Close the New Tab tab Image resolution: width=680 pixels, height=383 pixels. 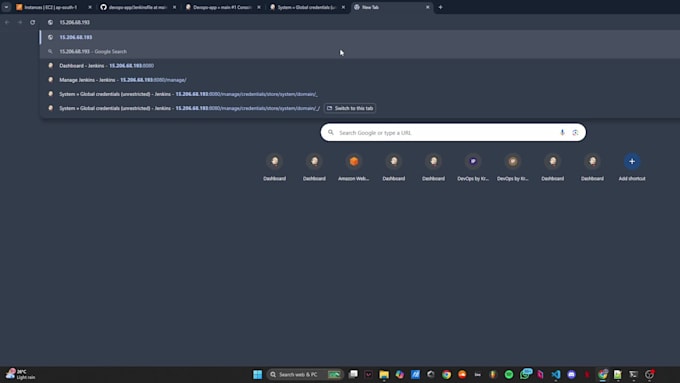pos(428,7)
